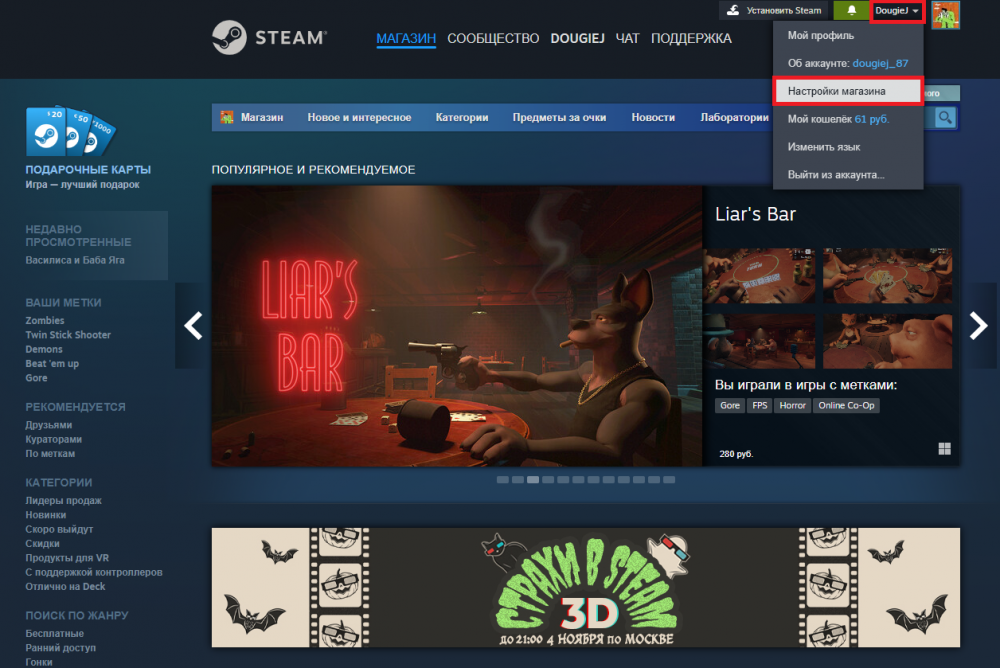Open notifications bell icon
Viewport: 1000px width, 668px height.
tap(851, 10)
